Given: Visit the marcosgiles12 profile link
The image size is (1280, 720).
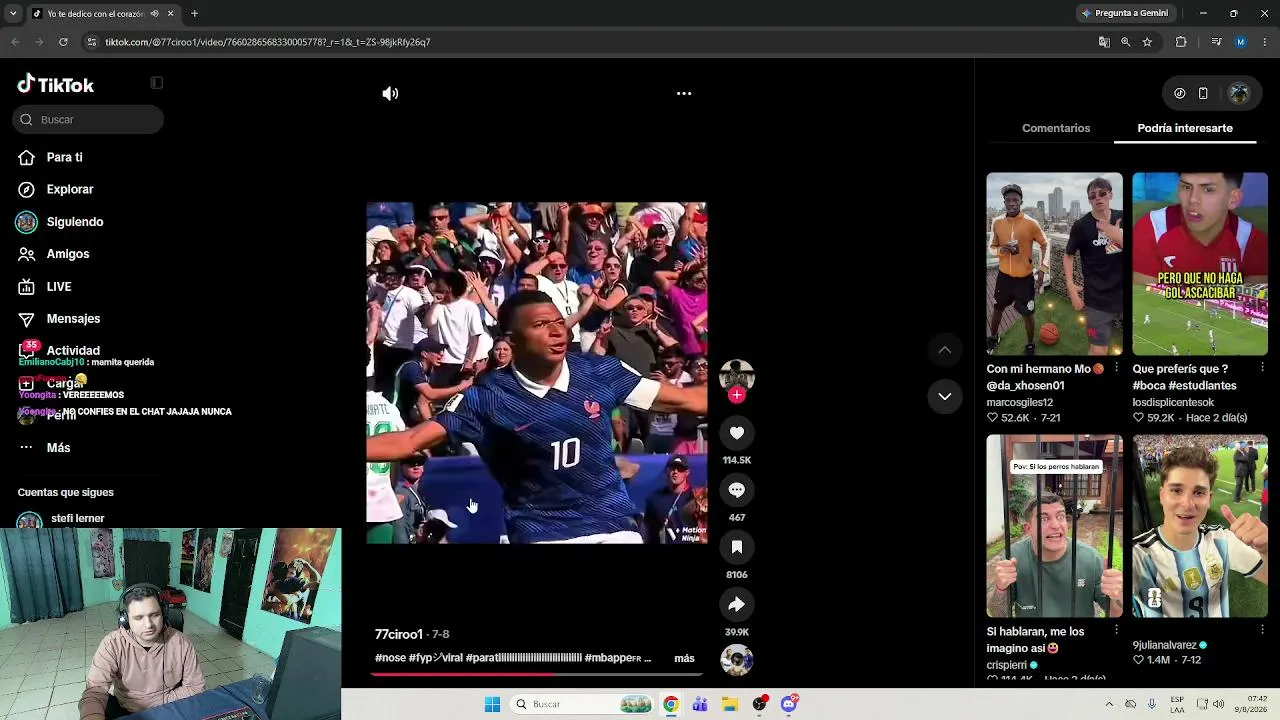Looking at the screenshot, I should (x=1020, y=402).
